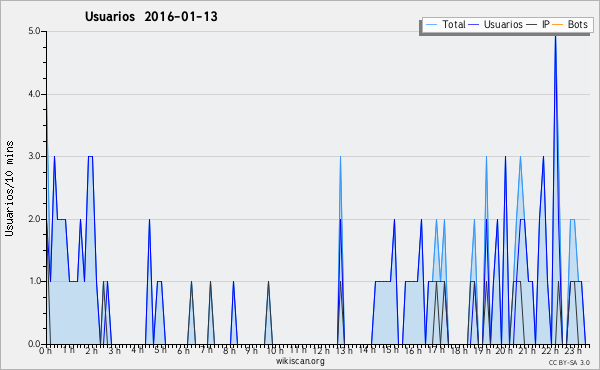600x370 pixels.
Task: Click the "3.0" y-axis value
Action: click(35, 156)
